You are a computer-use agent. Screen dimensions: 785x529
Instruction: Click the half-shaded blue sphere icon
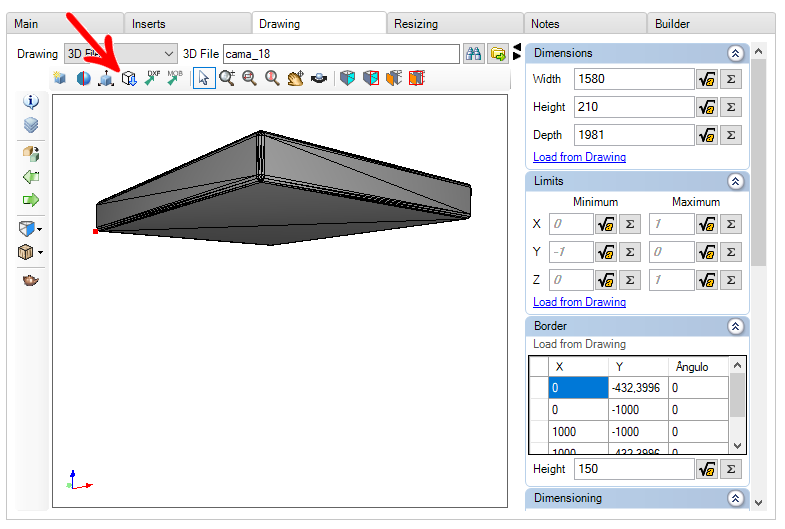(x=84, y=78)
